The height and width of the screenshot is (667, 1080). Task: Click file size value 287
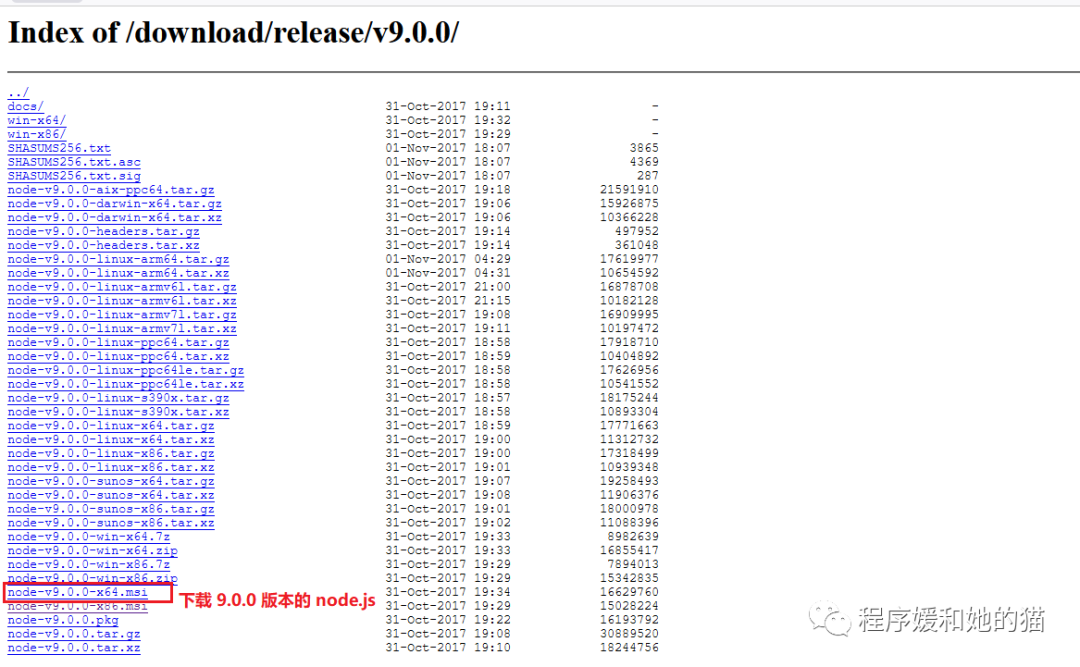coord(647,176)
